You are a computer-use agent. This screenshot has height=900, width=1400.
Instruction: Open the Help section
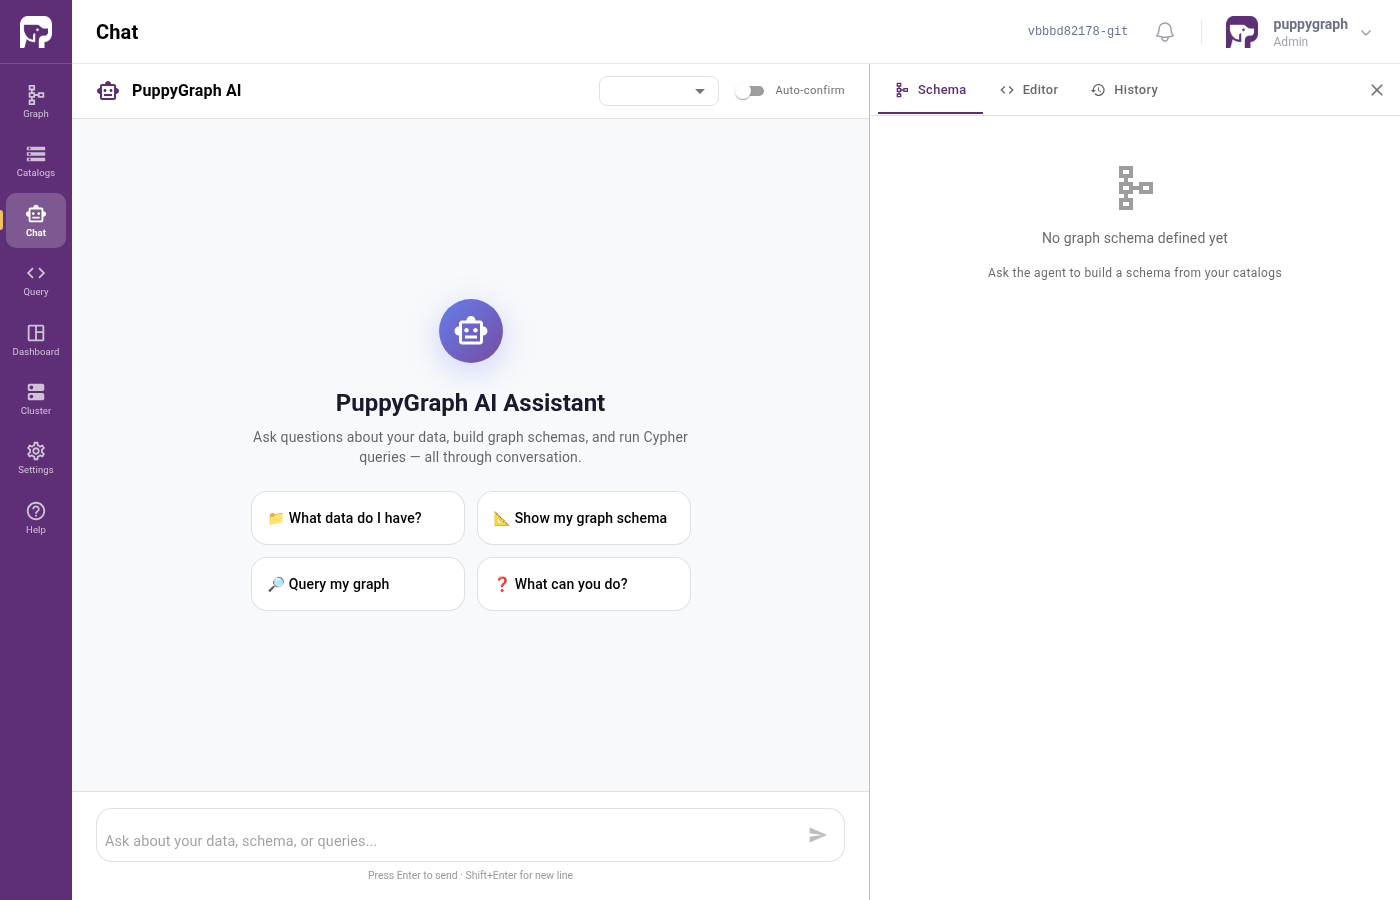[36, 518]
